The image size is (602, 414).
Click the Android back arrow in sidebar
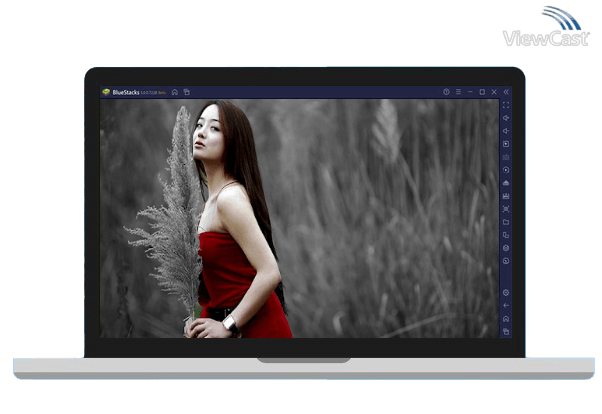(506, 306)
